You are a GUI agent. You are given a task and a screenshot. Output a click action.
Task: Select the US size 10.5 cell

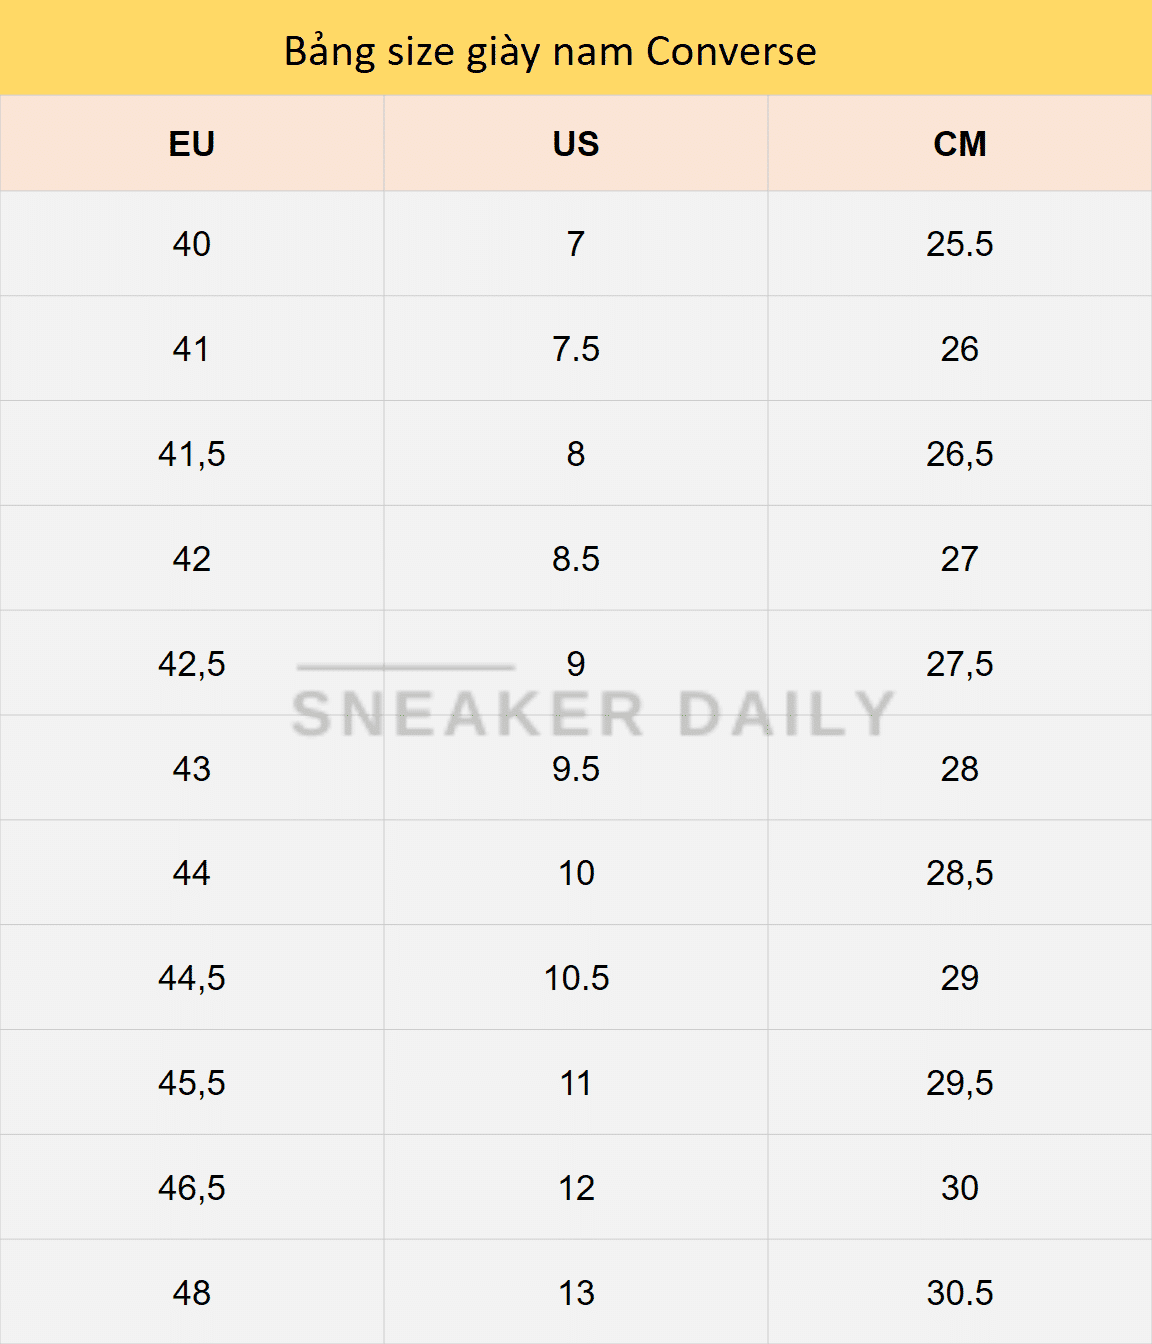point(576,978)
